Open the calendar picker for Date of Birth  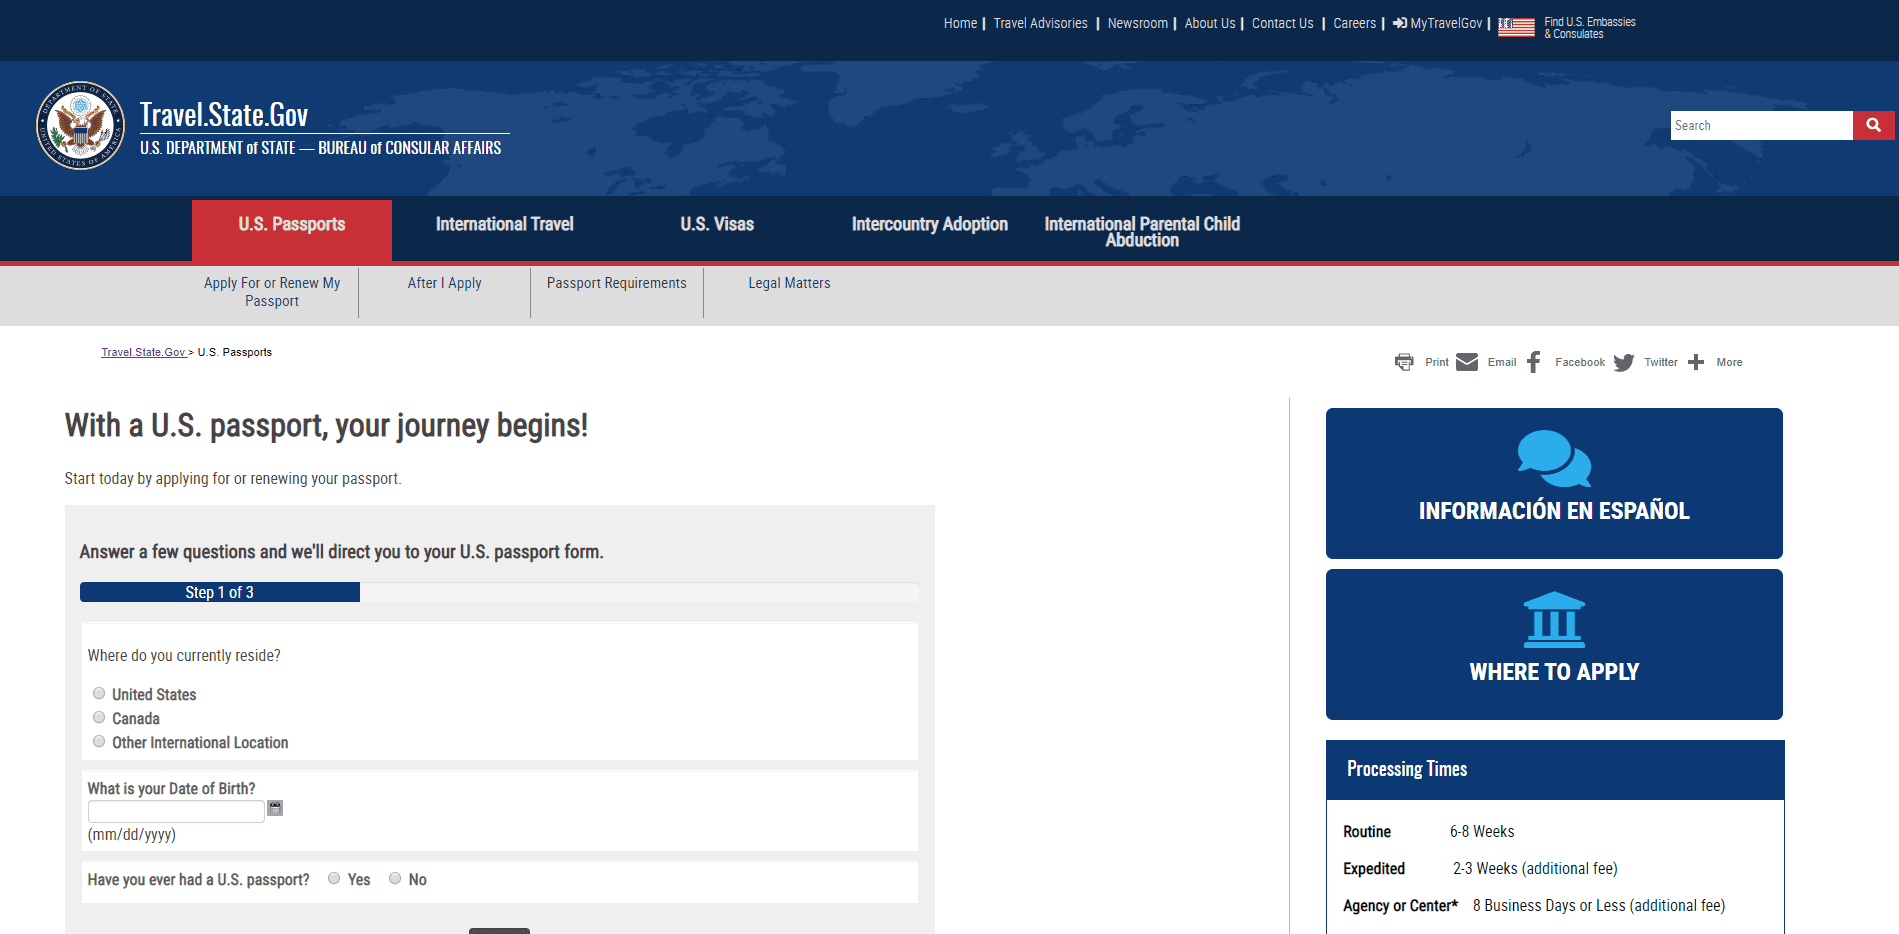click(276, 808)
